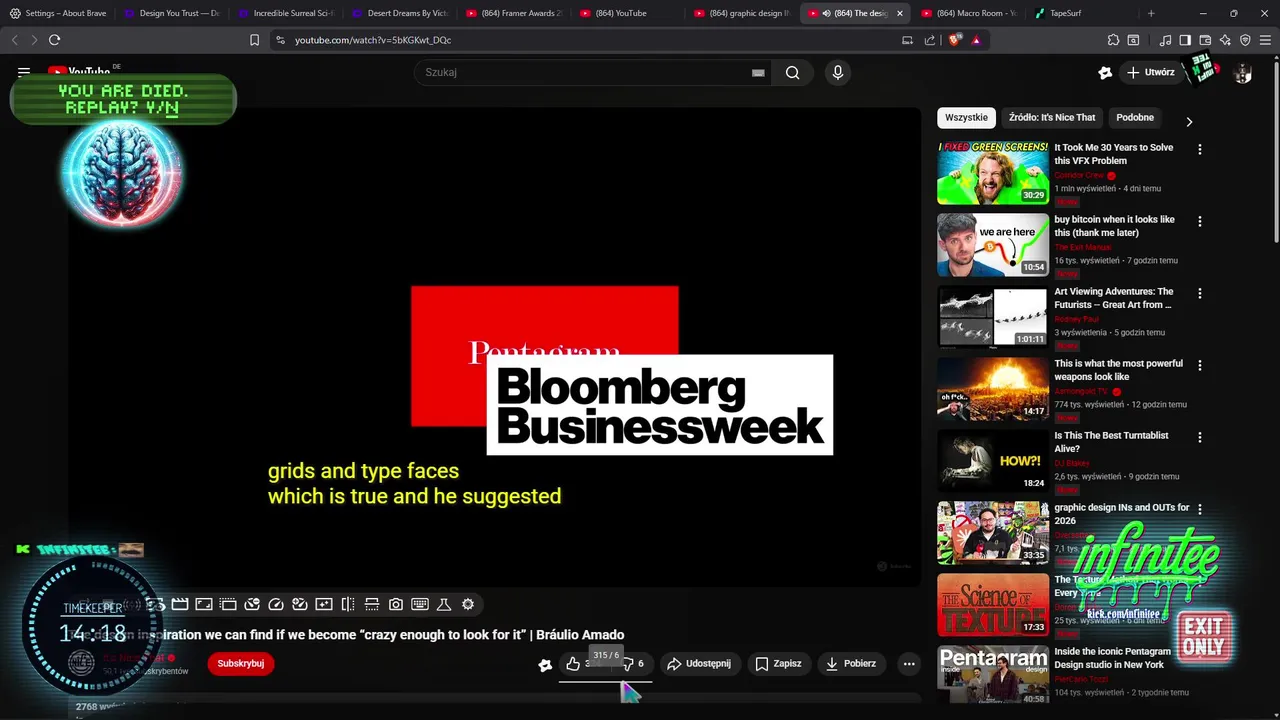Click the clapperboard cinema mode icon

tap(180, 604)
